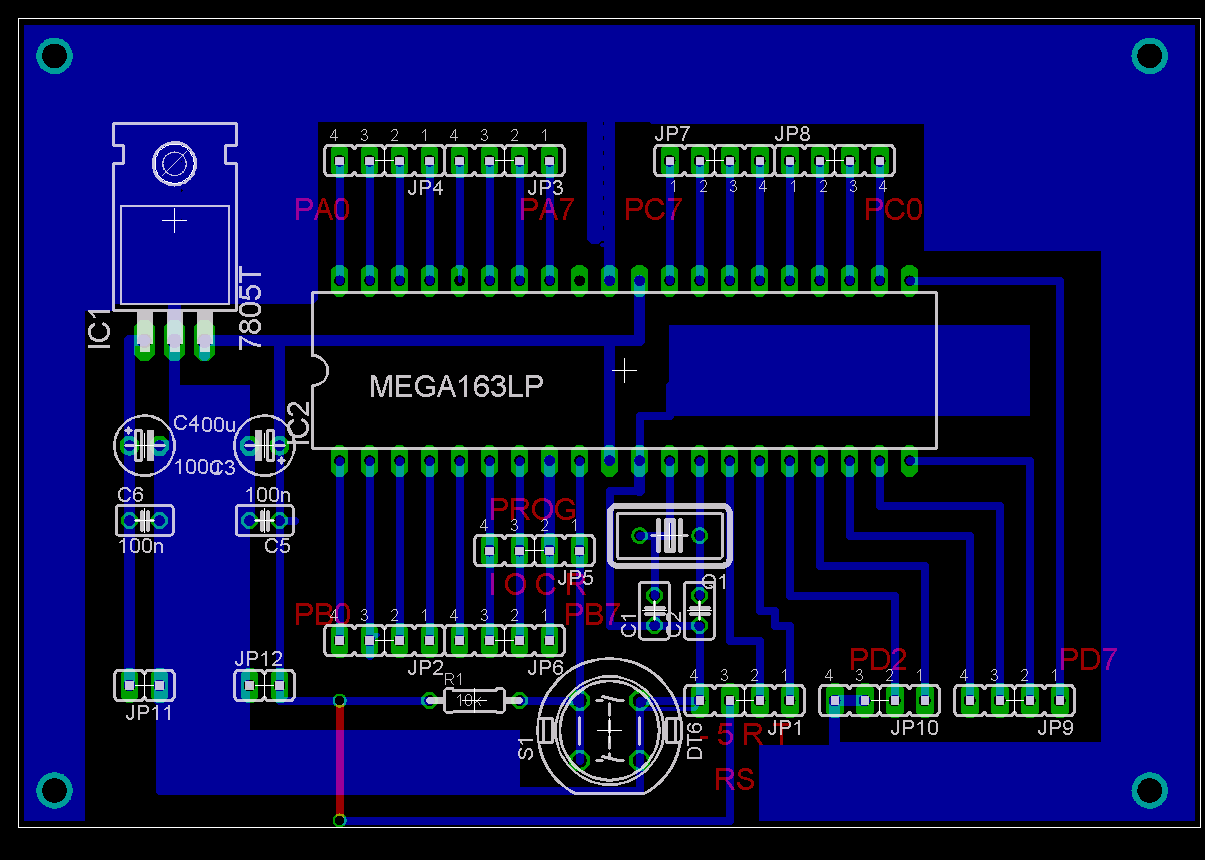Click the magenta vertical wire segment

pos(340,760)
